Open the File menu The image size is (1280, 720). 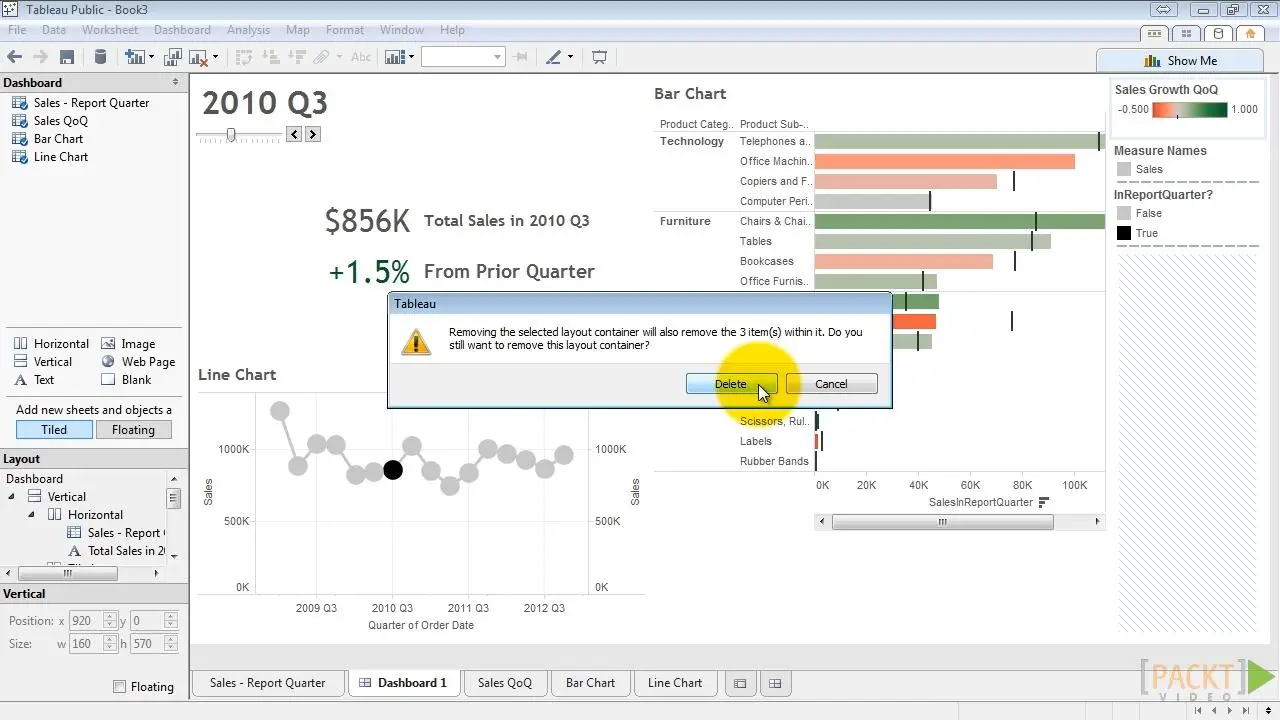coord(17,30)
